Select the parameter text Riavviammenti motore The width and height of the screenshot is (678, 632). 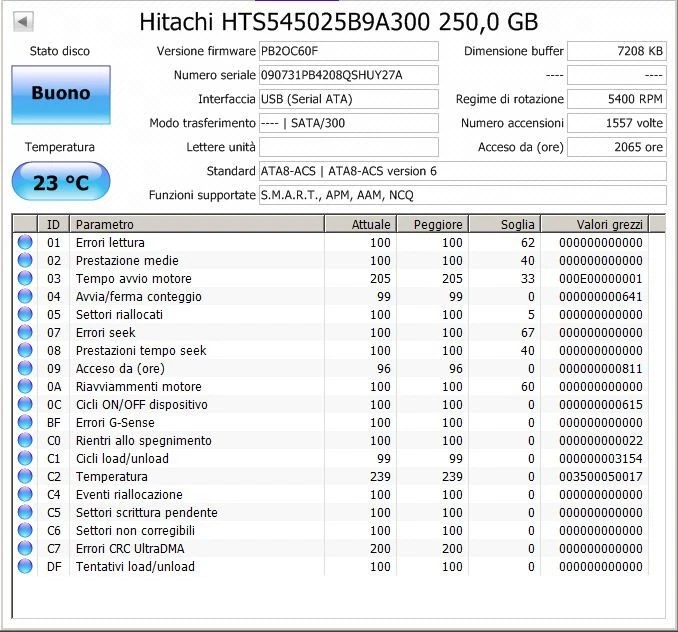coord(139,386)
